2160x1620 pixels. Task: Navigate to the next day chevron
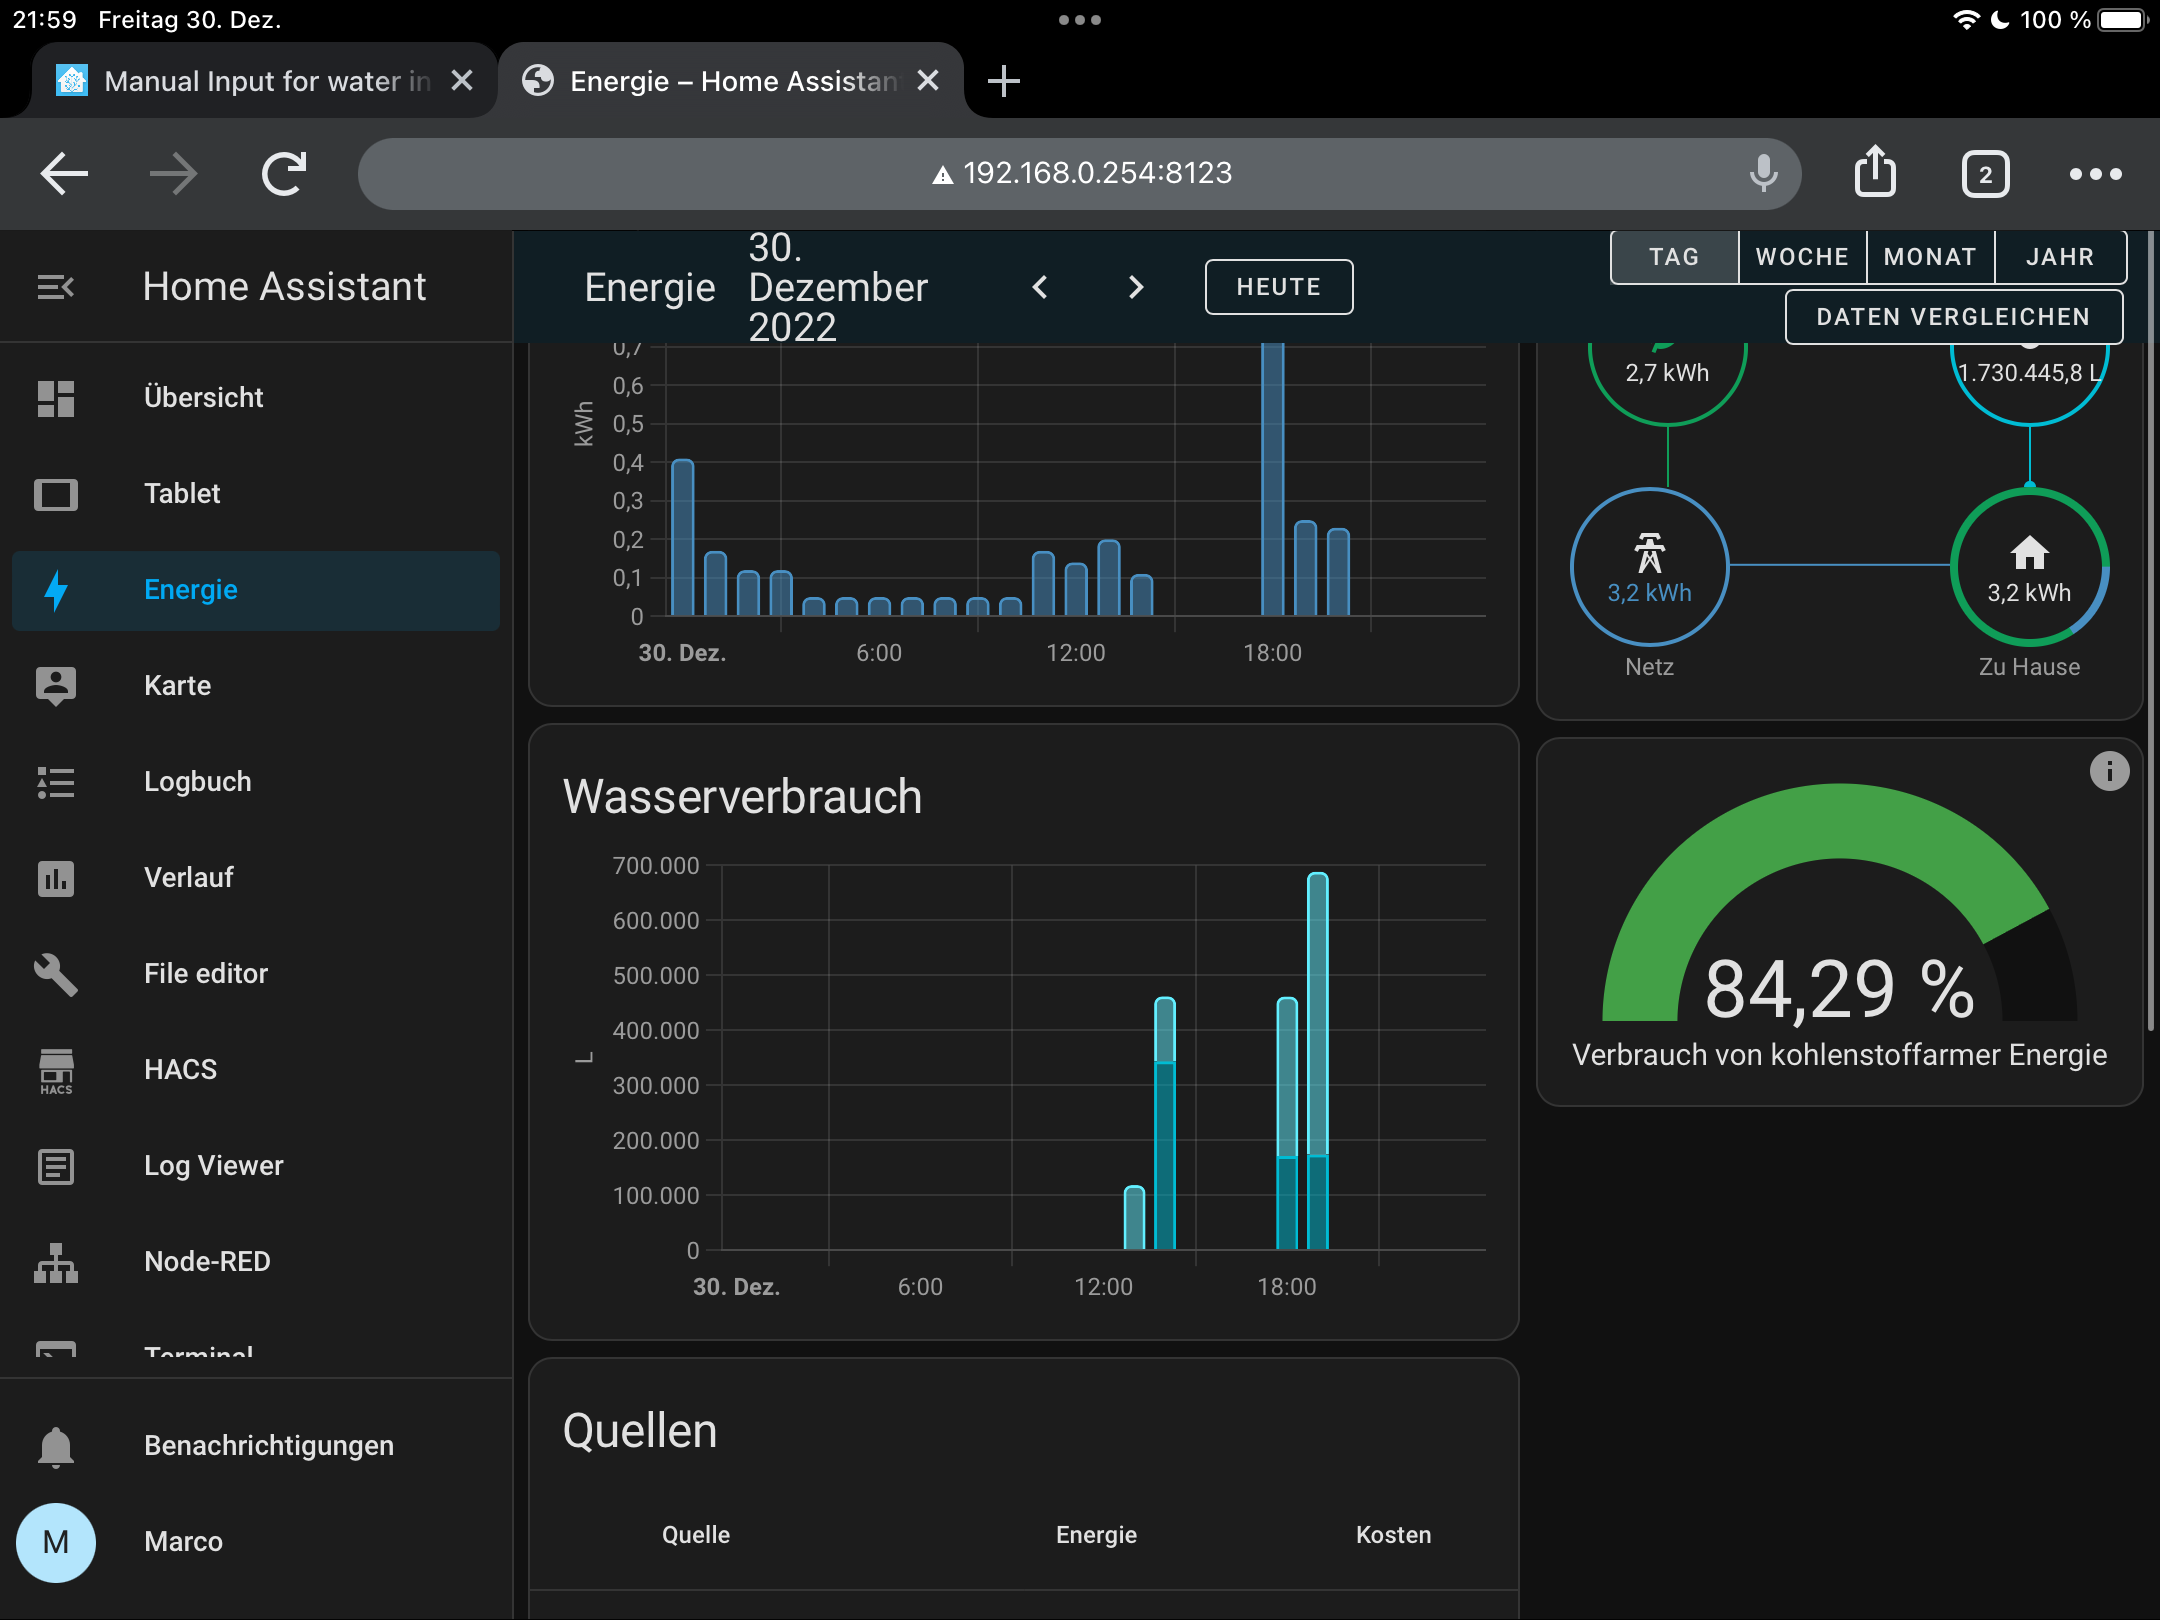(1136, 287)
